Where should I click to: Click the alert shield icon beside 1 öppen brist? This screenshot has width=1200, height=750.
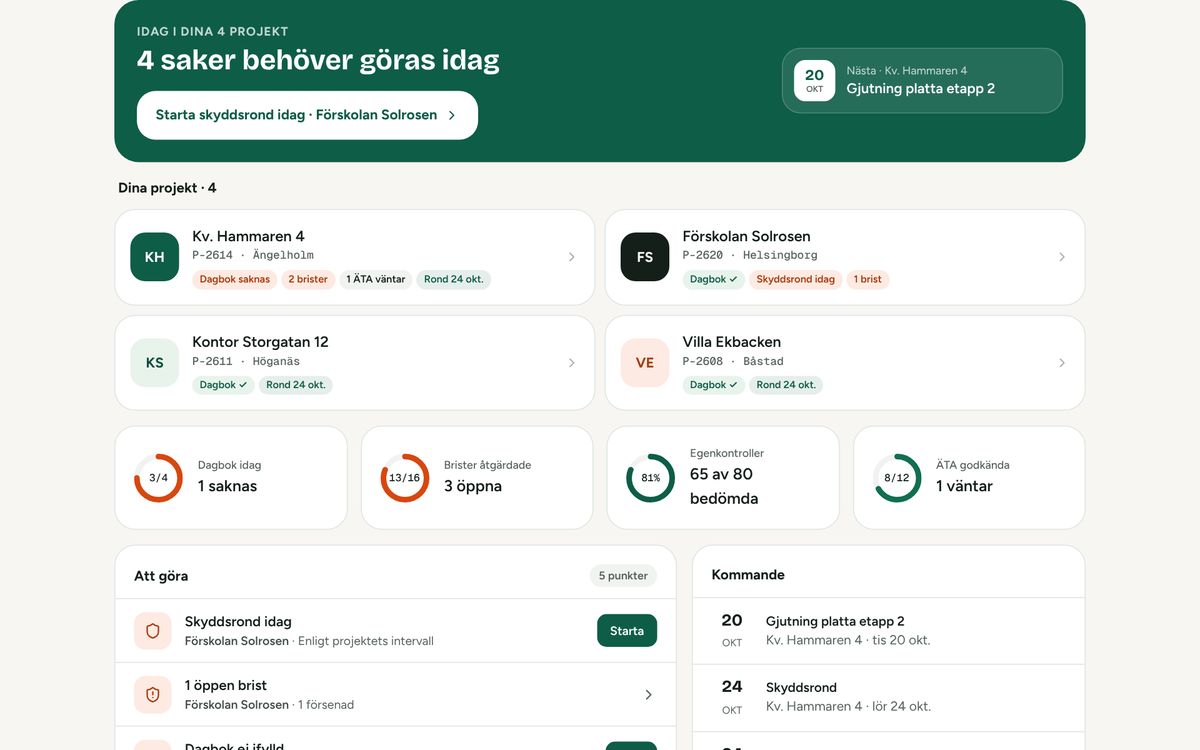point(153,694)
